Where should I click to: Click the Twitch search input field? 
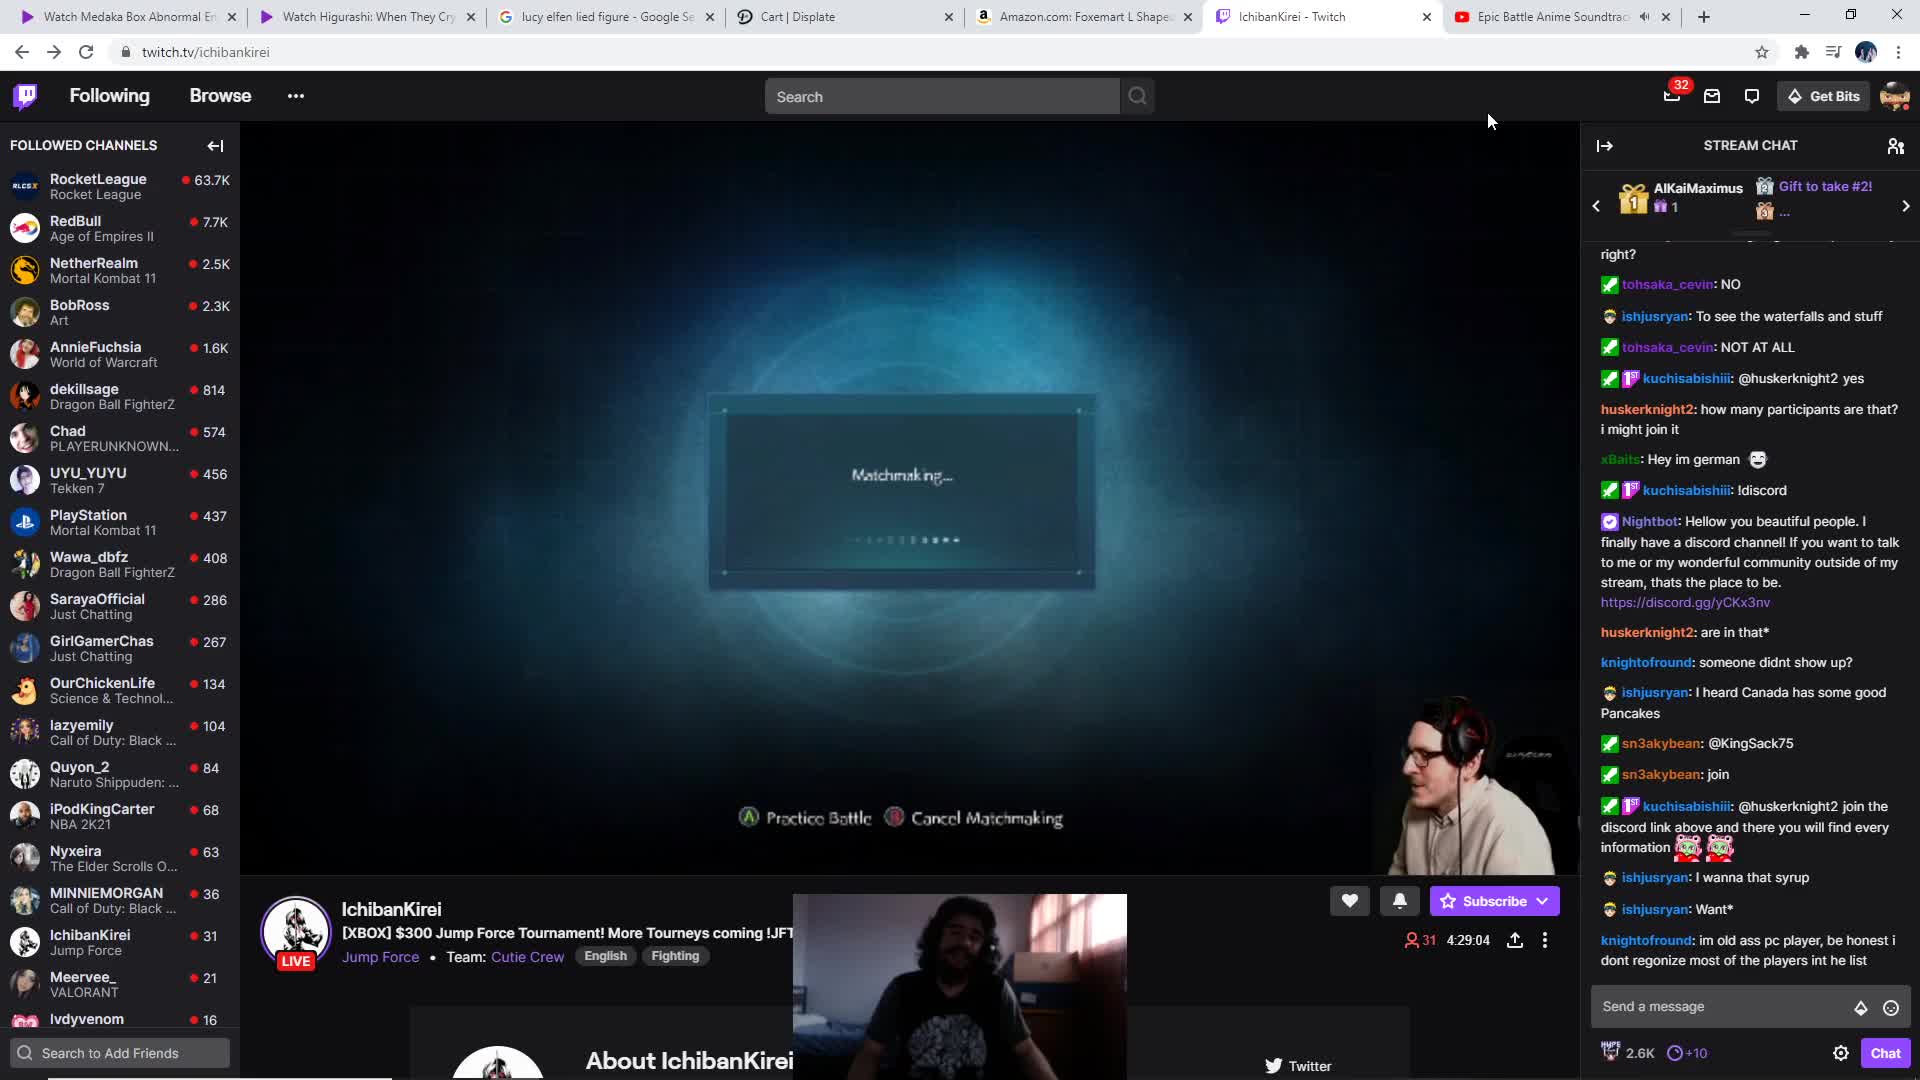coord(942,97)
